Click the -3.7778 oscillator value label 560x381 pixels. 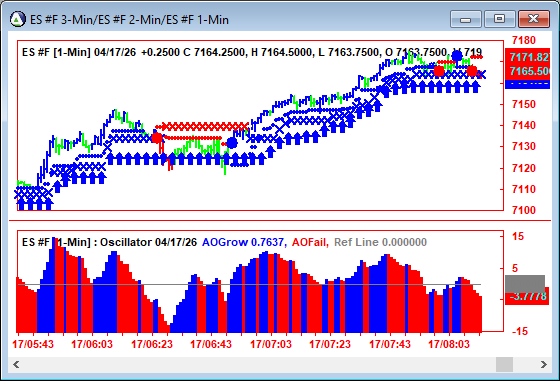pos(528,297)
